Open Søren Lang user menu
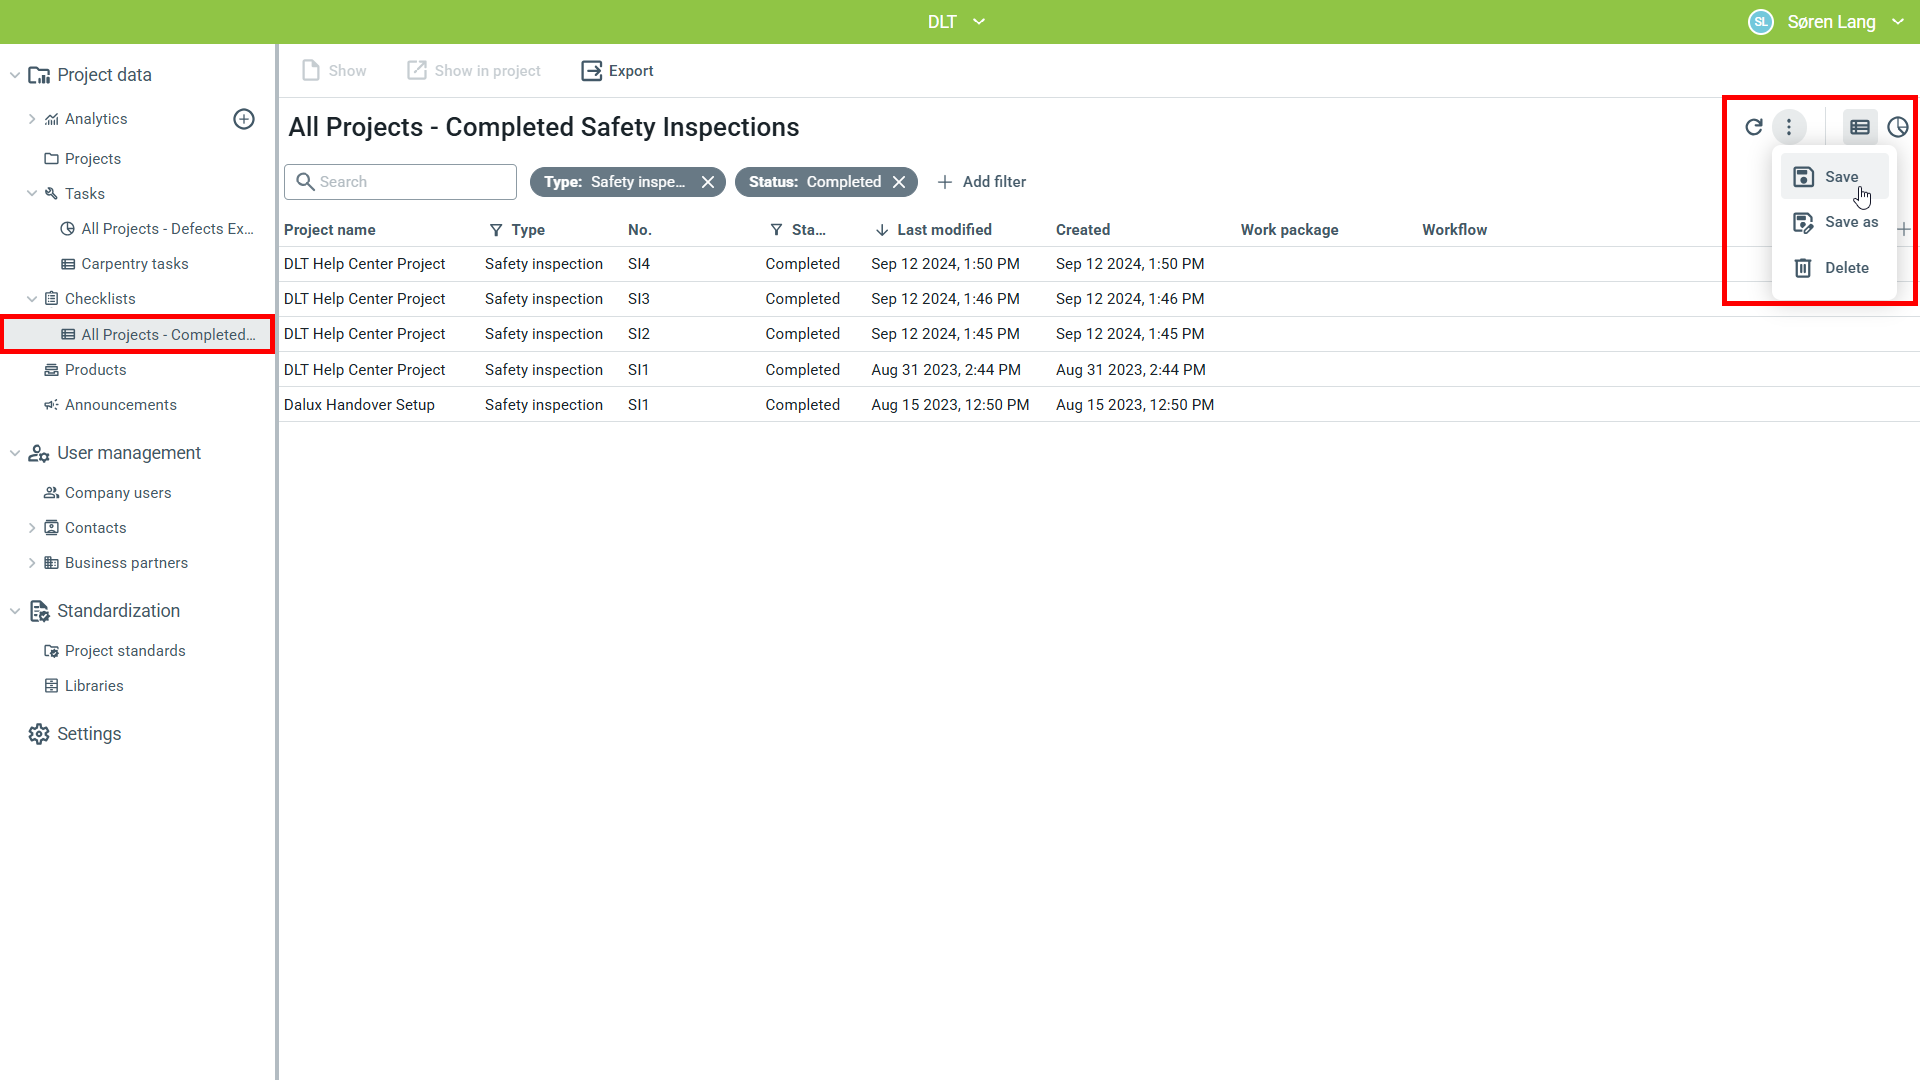Screen dimensions: 1920x1080 click(x=1830, y=22)
